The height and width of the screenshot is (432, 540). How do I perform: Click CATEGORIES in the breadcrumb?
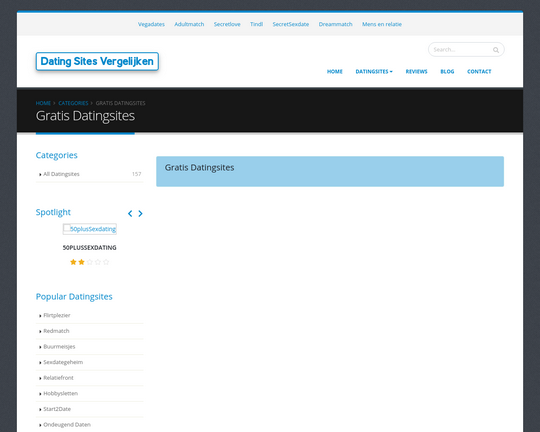pos(73,103)
